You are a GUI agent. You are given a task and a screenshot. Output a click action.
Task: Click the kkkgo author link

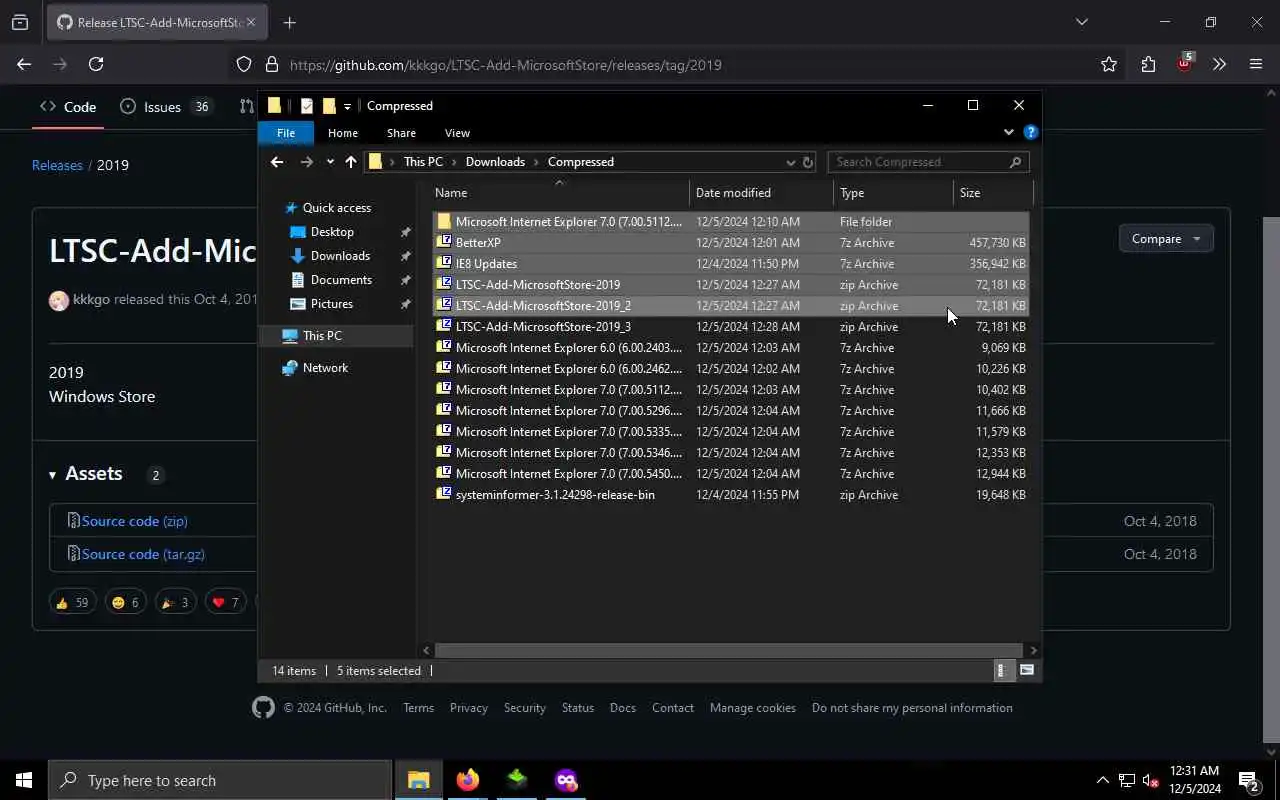(x=91, y=300)
